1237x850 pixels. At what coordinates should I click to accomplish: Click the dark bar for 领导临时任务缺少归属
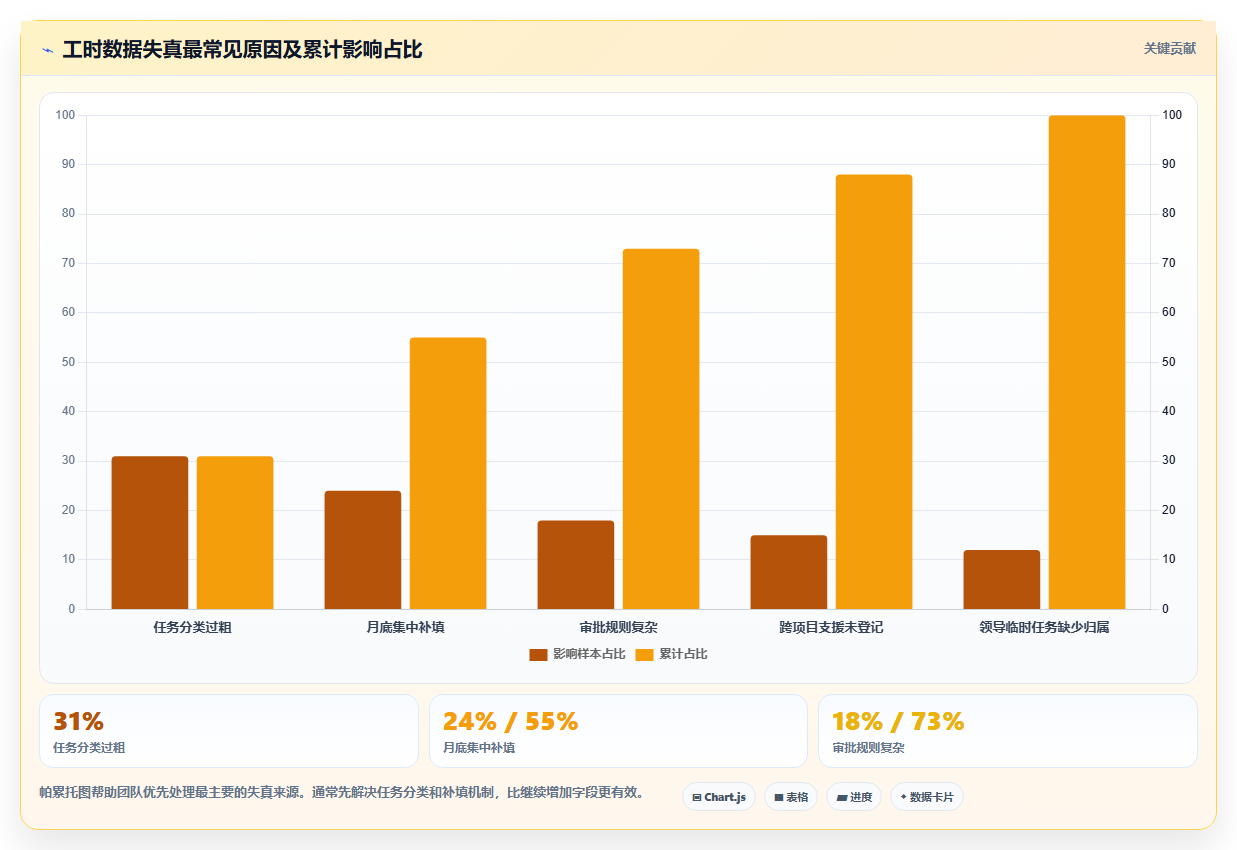(1002, 580)
